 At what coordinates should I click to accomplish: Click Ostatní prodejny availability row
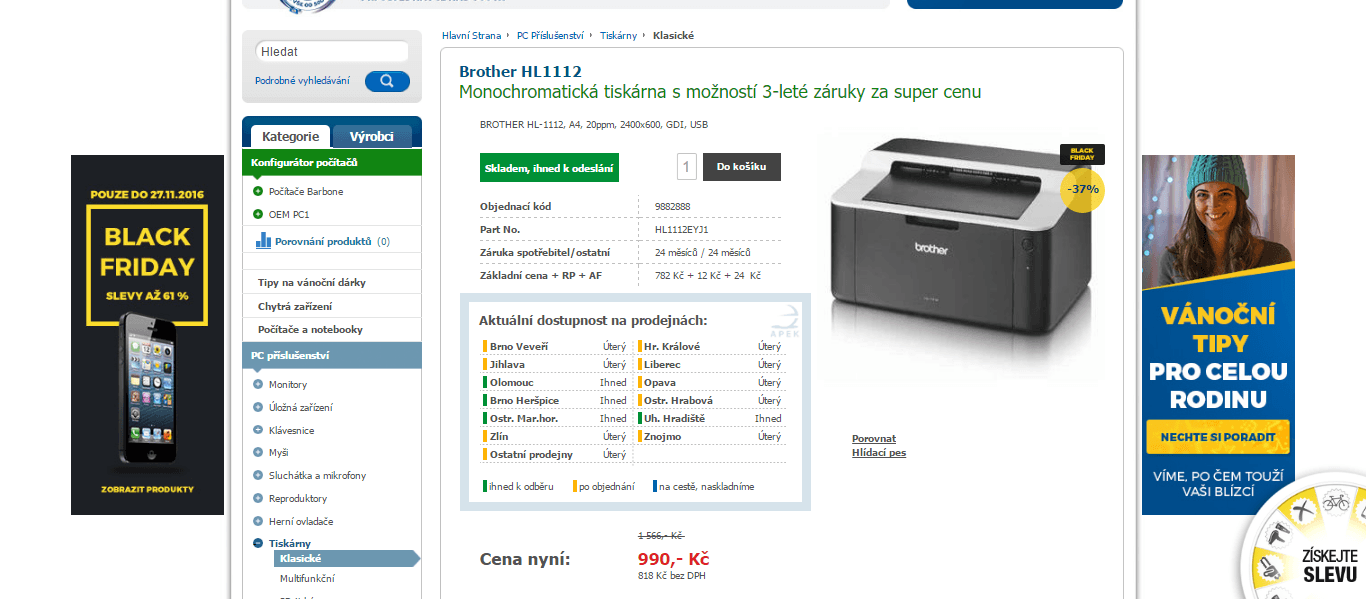[555, 454]
